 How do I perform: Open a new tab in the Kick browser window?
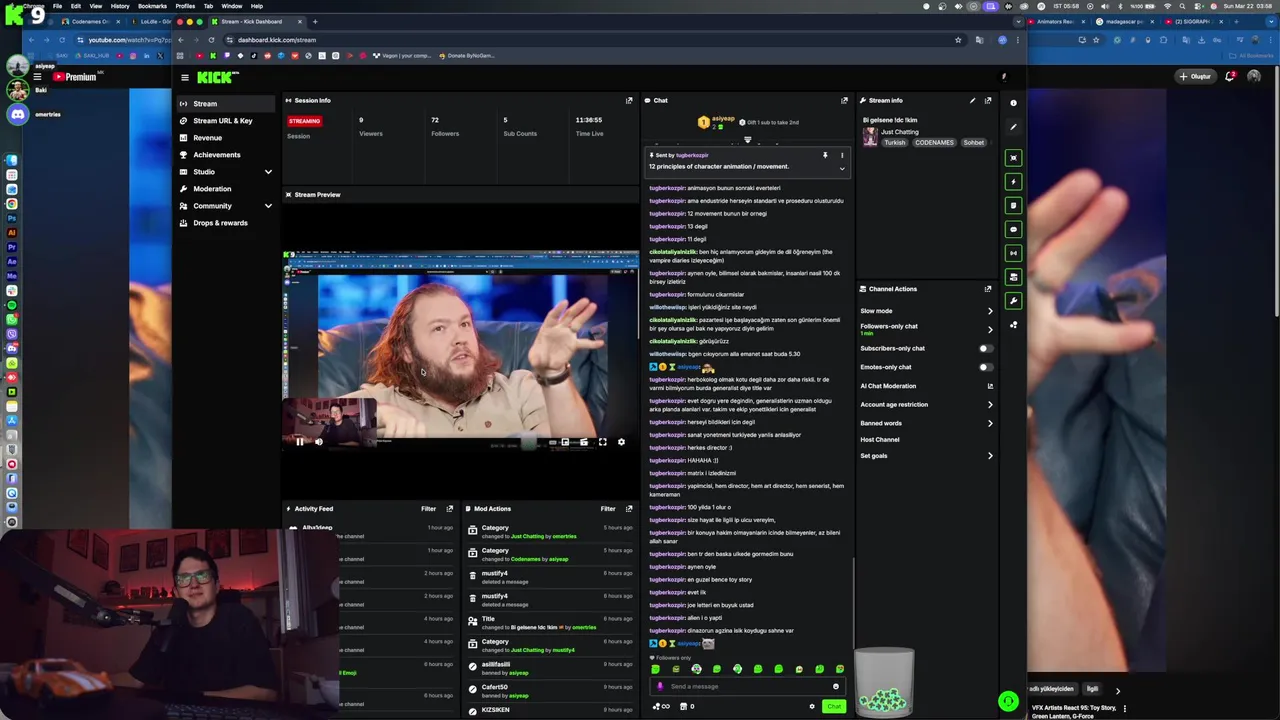315,21
